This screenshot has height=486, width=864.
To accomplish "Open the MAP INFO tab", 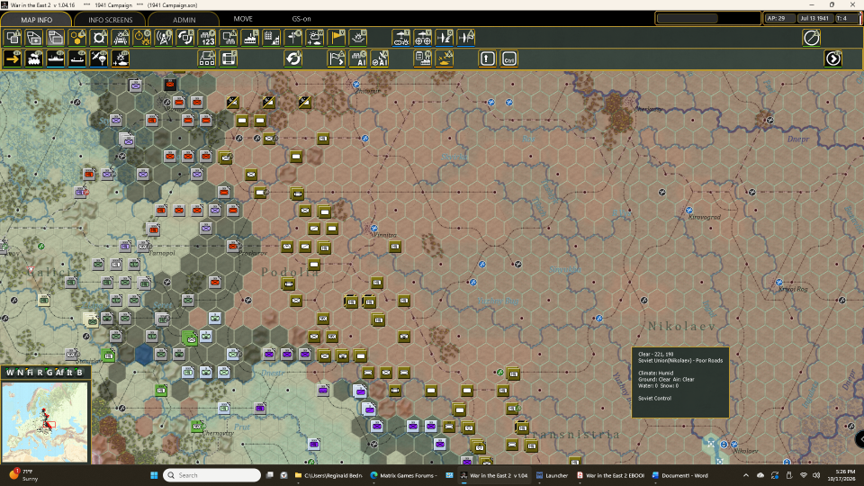I will (x=36, y=19).
